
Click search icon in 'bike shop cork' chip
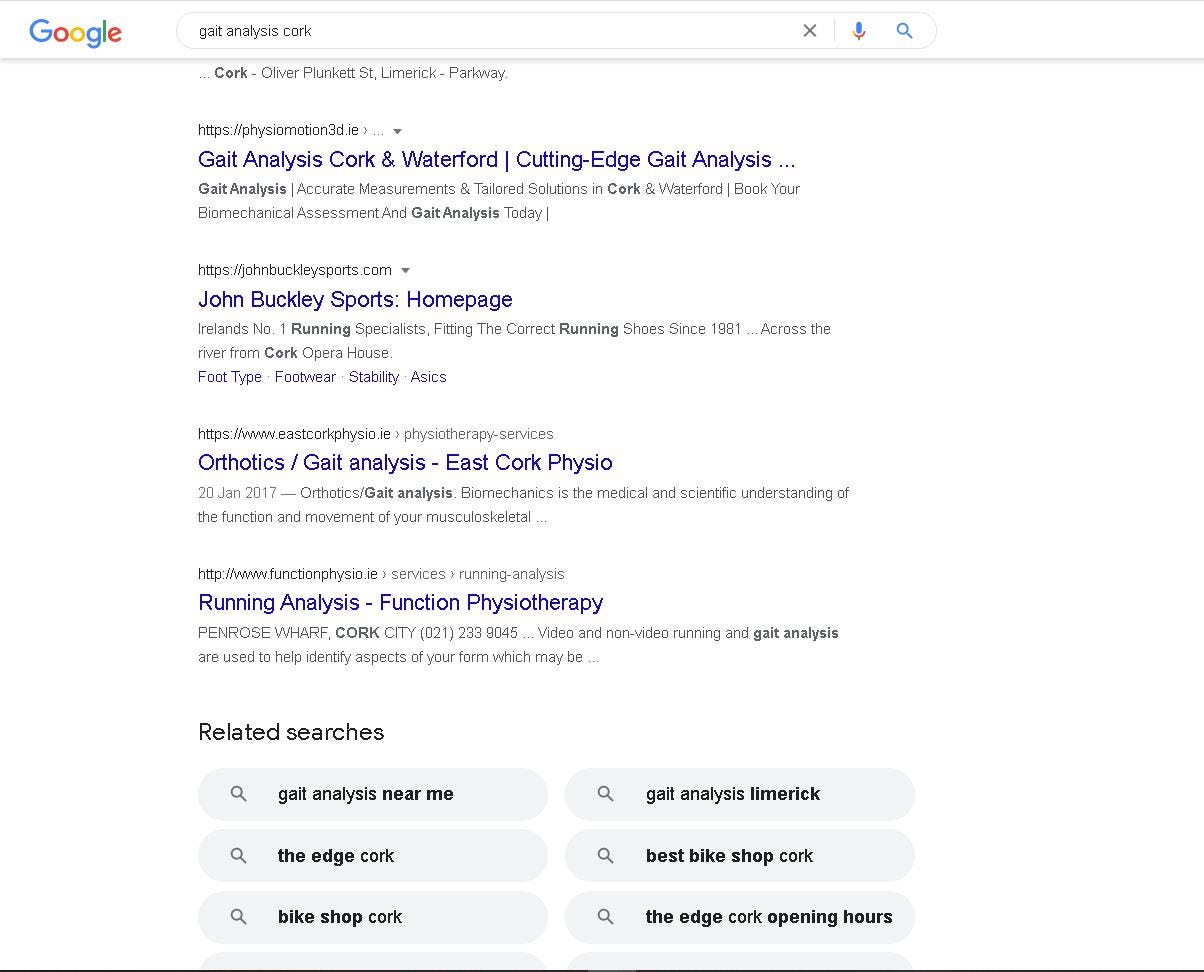[238, 917]
